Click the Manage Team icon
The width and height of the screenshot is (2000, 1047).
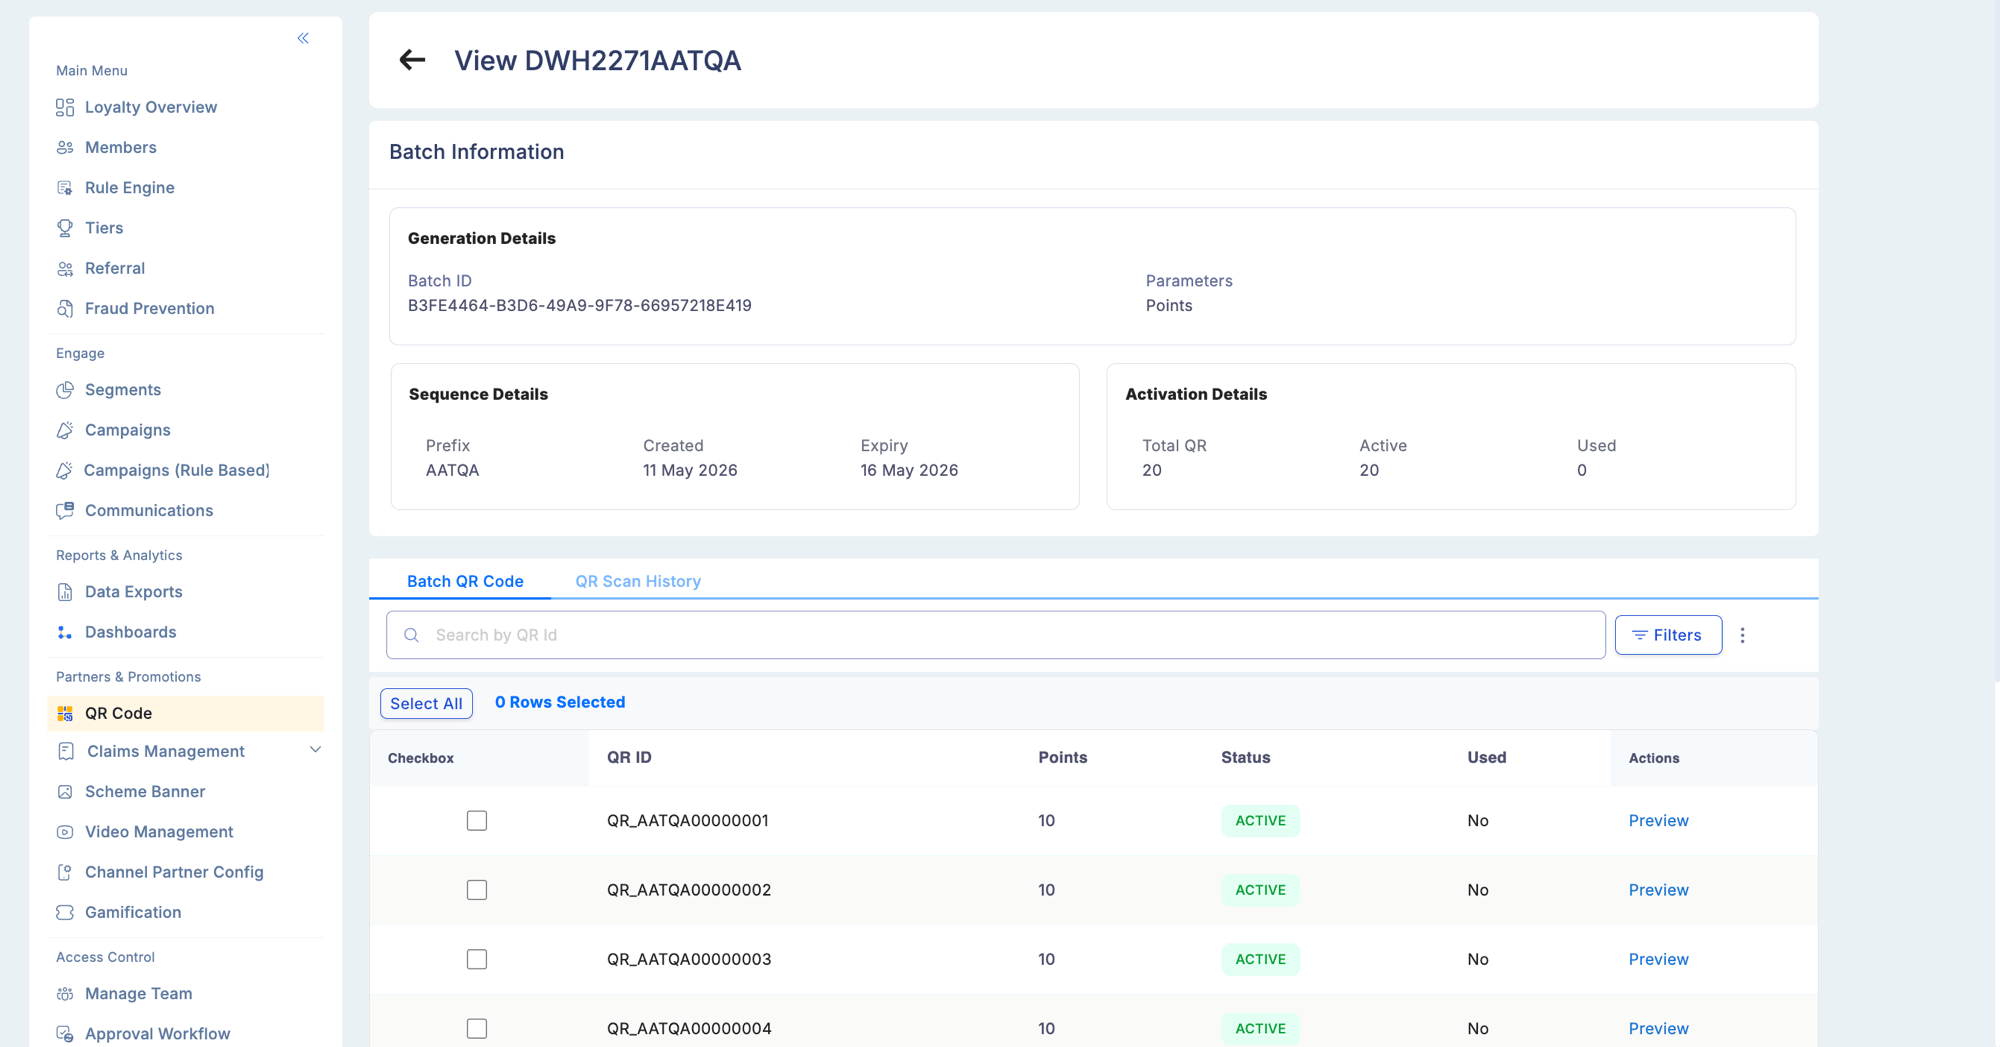point(65,994)
